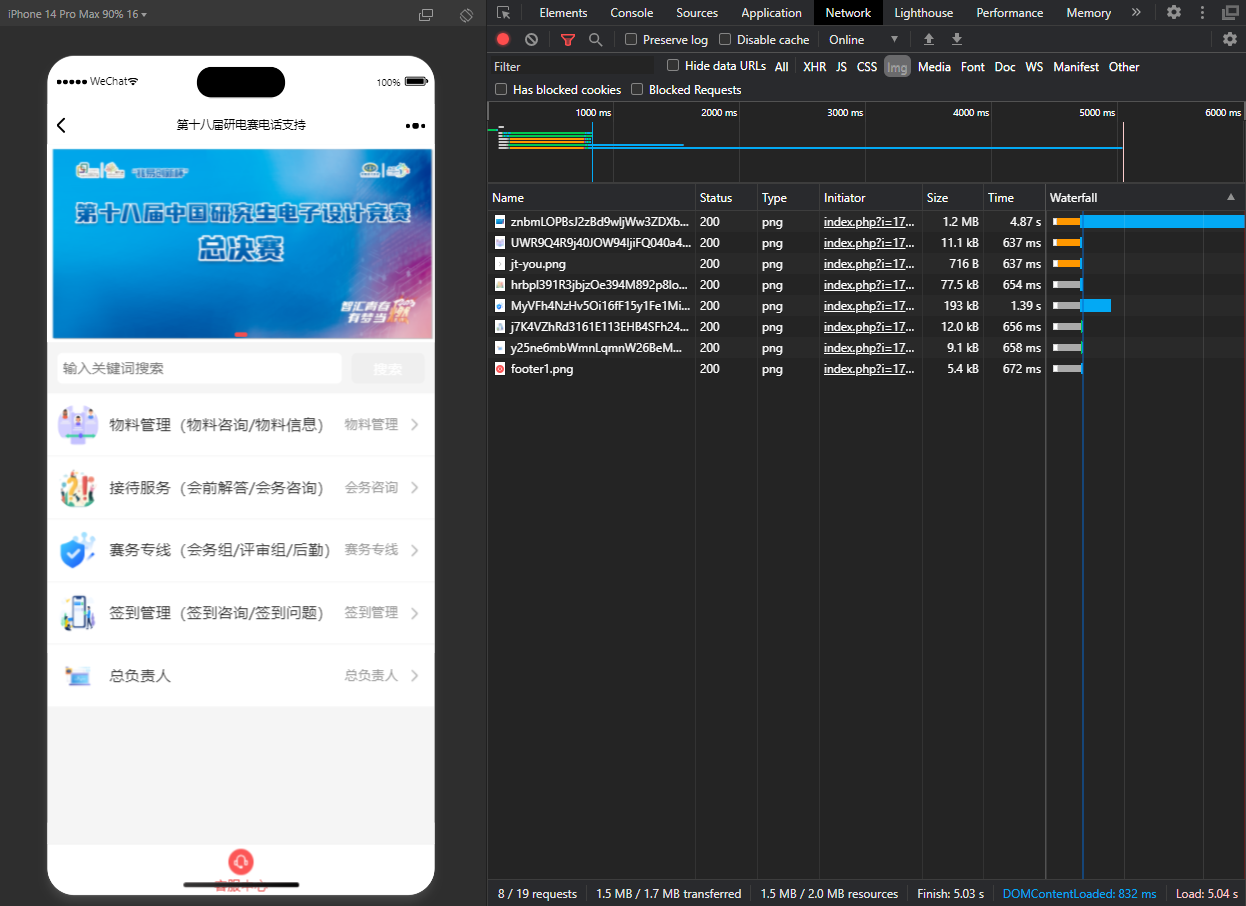
Task: Open chevron on 签到管理 row
Action: click(414, 613)
